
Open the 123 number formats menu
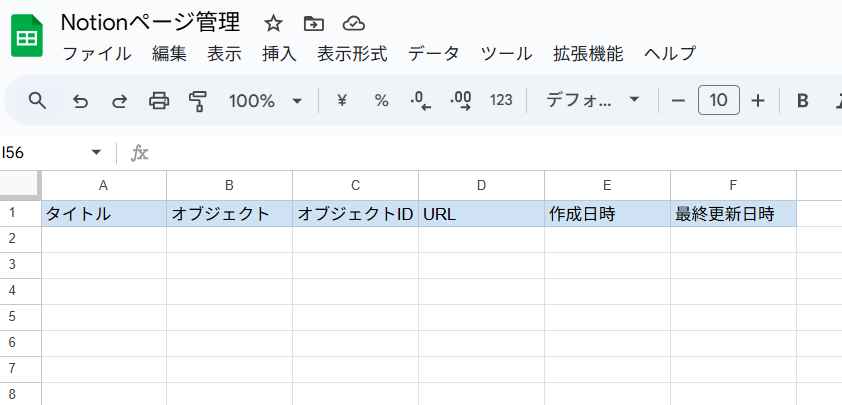(x=501, y=100)
